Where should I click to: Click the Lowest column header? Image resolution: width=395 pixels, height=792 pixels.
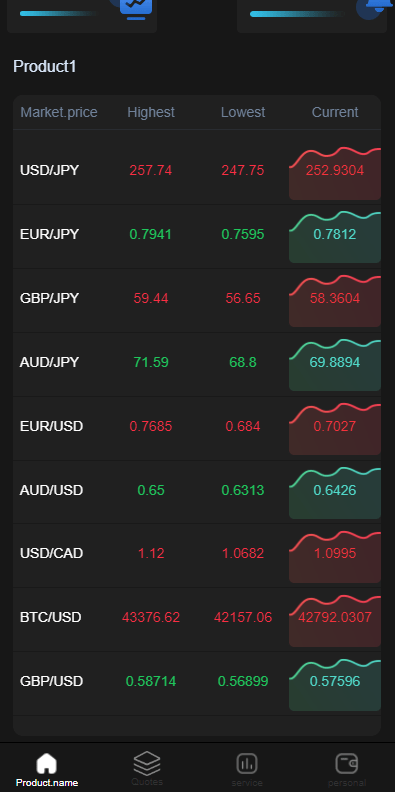coord(243,112)
